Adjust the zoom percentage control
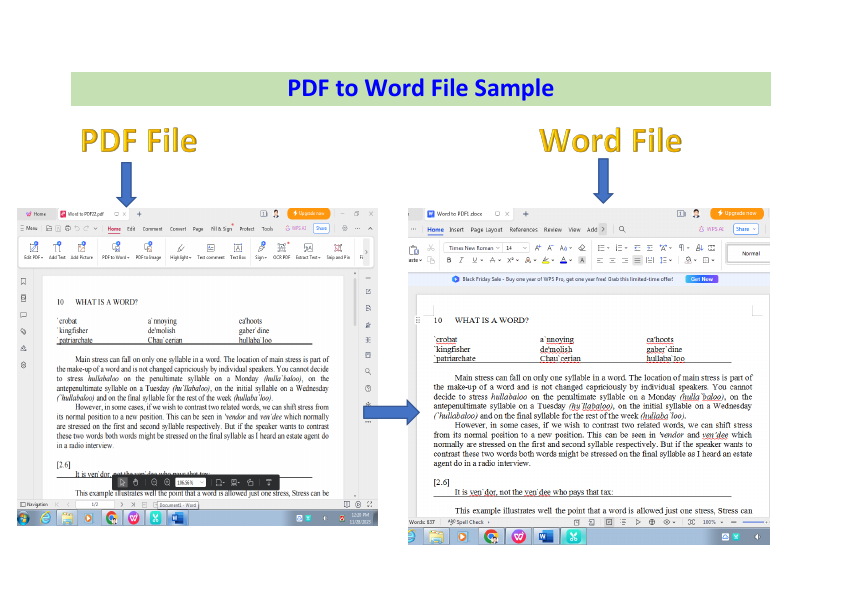842x595 pixels. (x=190, y=481)
